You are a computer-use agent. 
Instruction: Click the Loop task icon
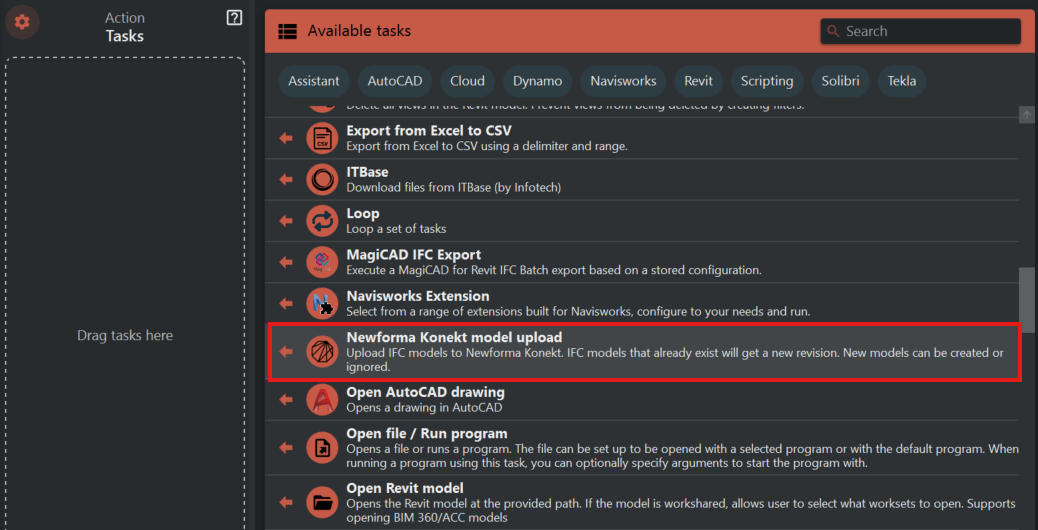[322, 221]
